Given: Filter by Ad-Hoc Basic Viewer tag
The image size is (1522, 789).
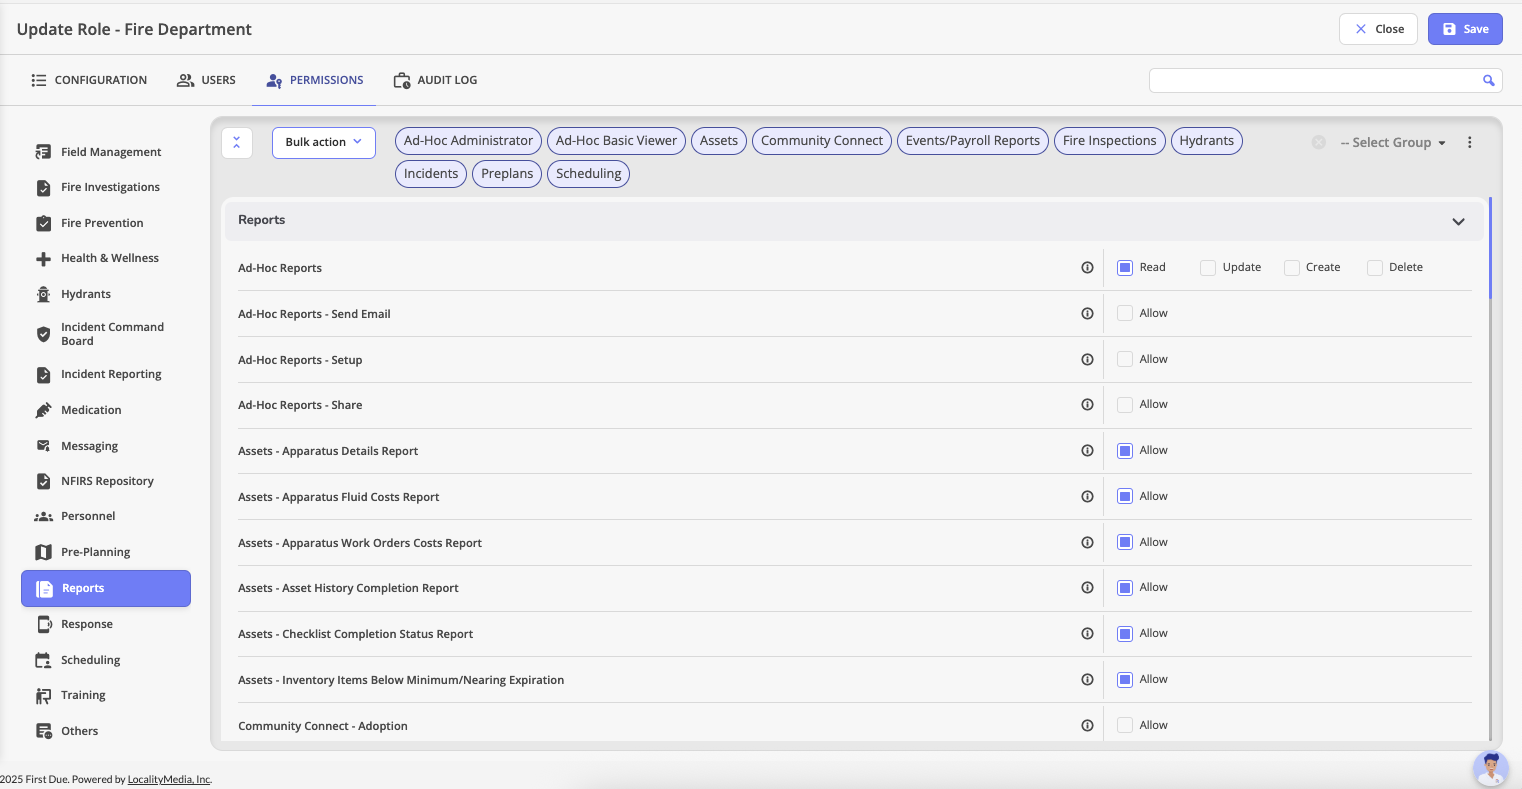Looking at the screenshot, I should pyautogui.click(x=616, y=141).
